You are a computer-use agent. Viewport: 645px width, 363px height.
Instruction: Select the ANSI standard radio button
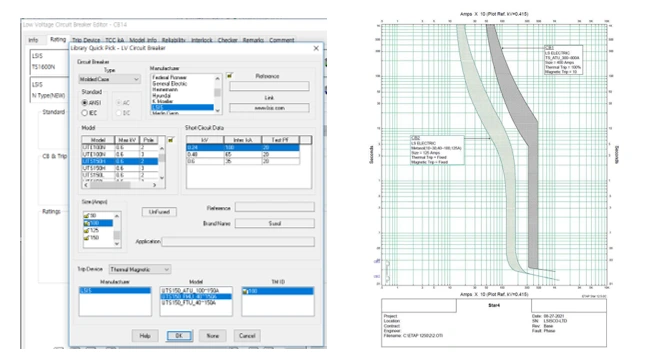(x=85, y=102)
